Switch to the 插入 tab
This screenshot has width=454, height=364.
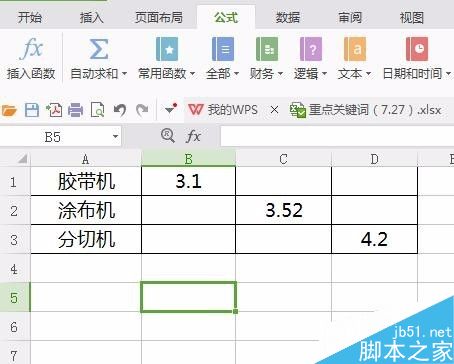point(92,17)
